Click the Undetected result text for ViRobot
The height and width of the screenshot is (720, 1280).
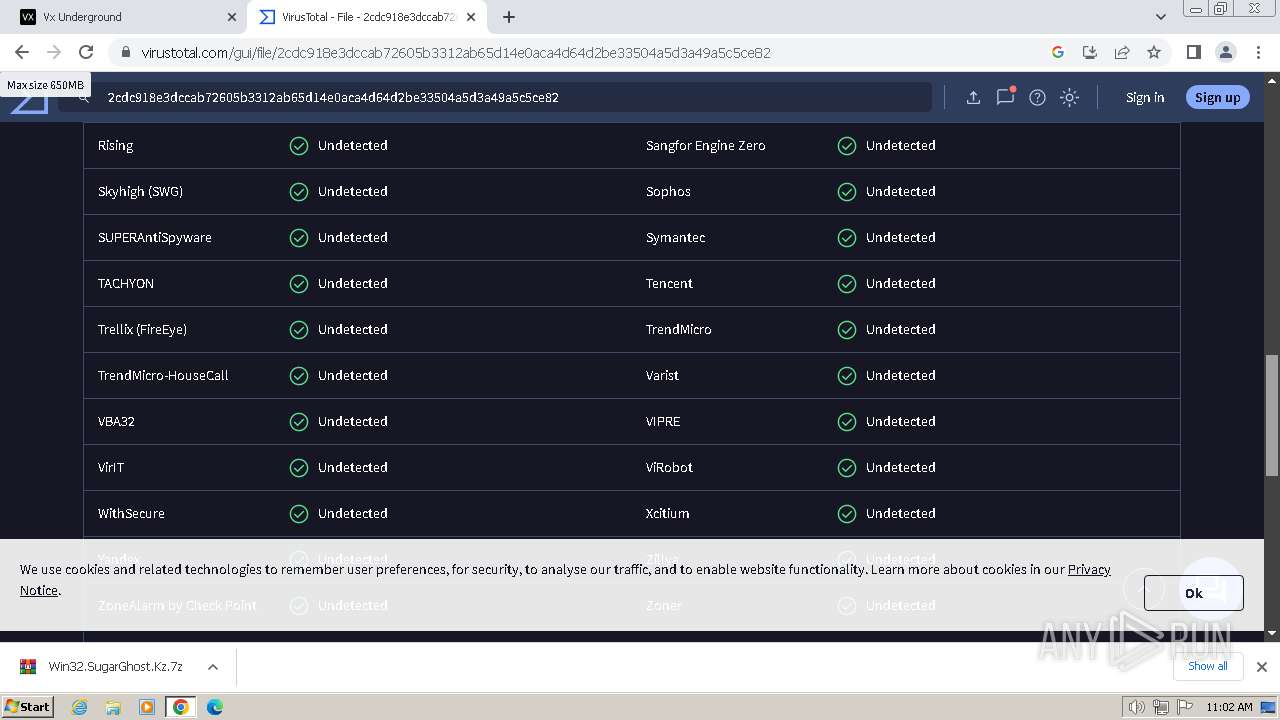(901, 467)
